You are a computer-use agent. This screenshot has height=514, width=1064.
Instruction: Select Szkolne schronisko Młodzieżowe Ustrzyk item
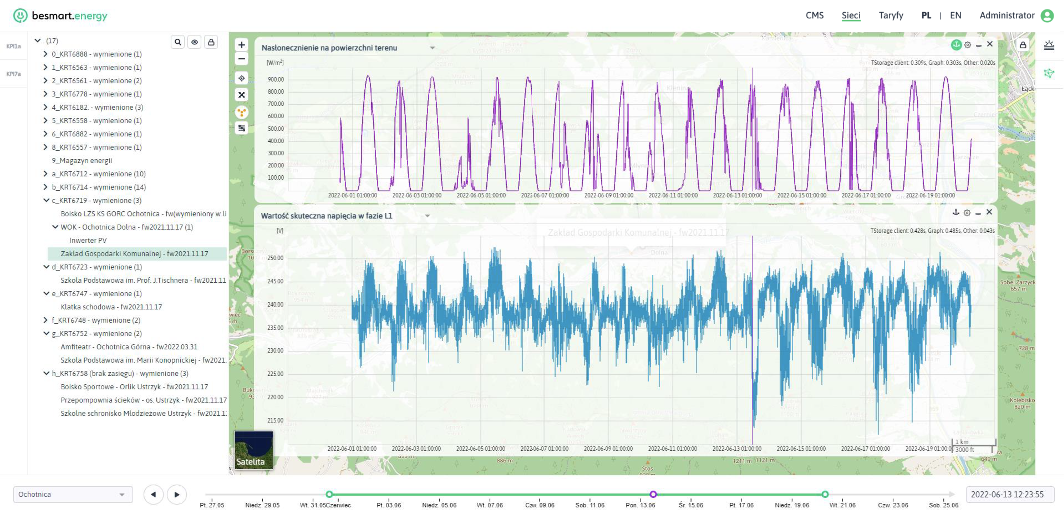143,413
